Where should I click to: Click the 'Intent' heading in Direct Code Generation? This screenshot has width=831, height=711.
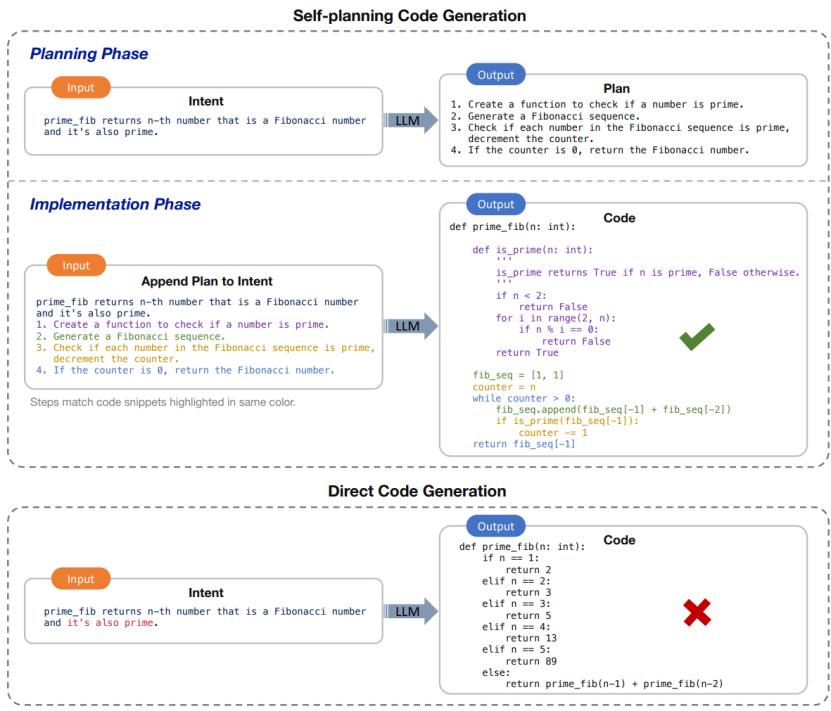[206, 593]
